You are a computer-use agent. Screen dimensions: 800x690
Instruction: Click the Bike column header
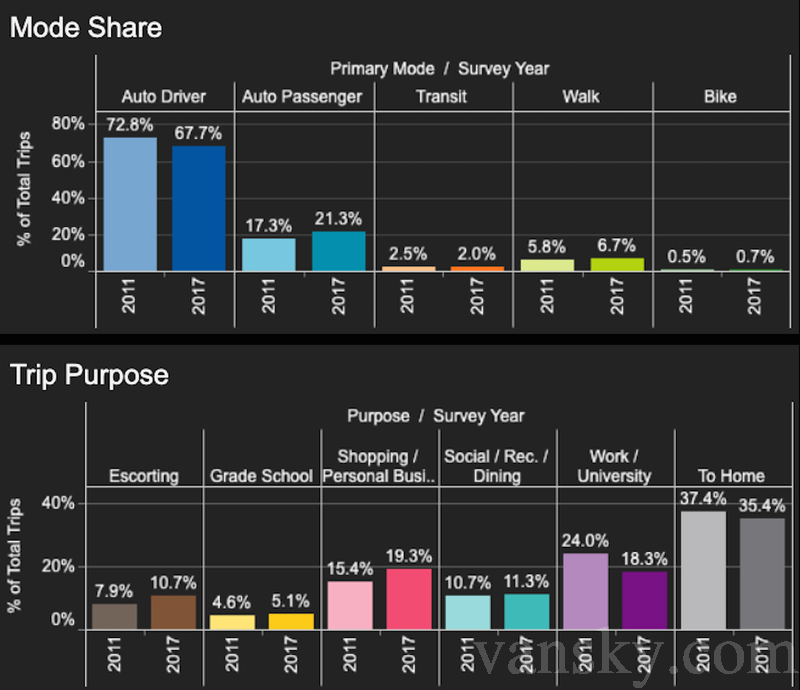(x=720, y=97)
